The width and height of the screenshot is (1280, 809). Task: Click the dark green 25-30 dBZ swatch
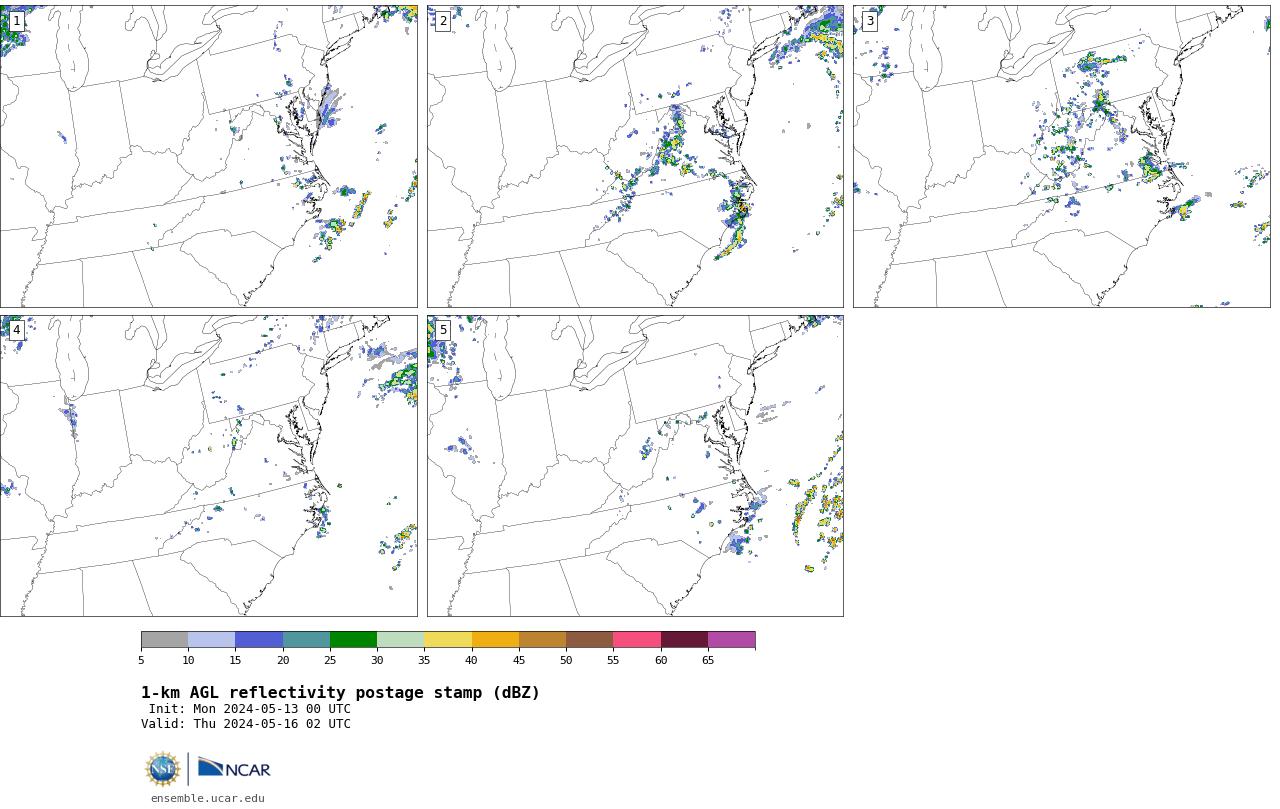pyautogui.click(x=353, y=640)
